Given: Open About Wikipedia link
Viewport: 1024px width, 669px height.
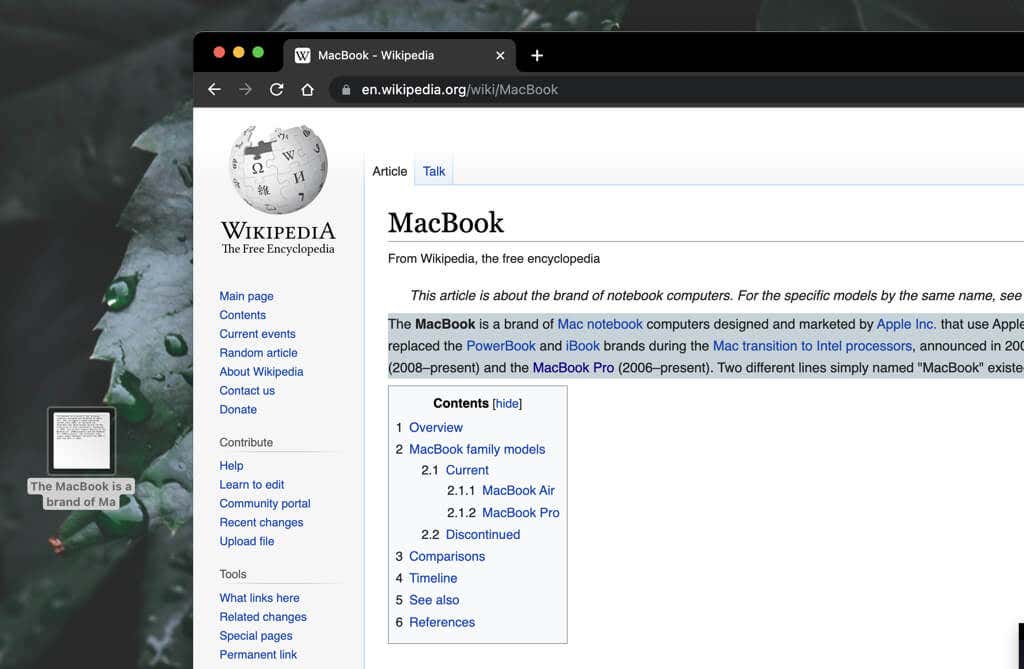Looking at the screenshot, I should pyautogui.click(x=261, y=372).
